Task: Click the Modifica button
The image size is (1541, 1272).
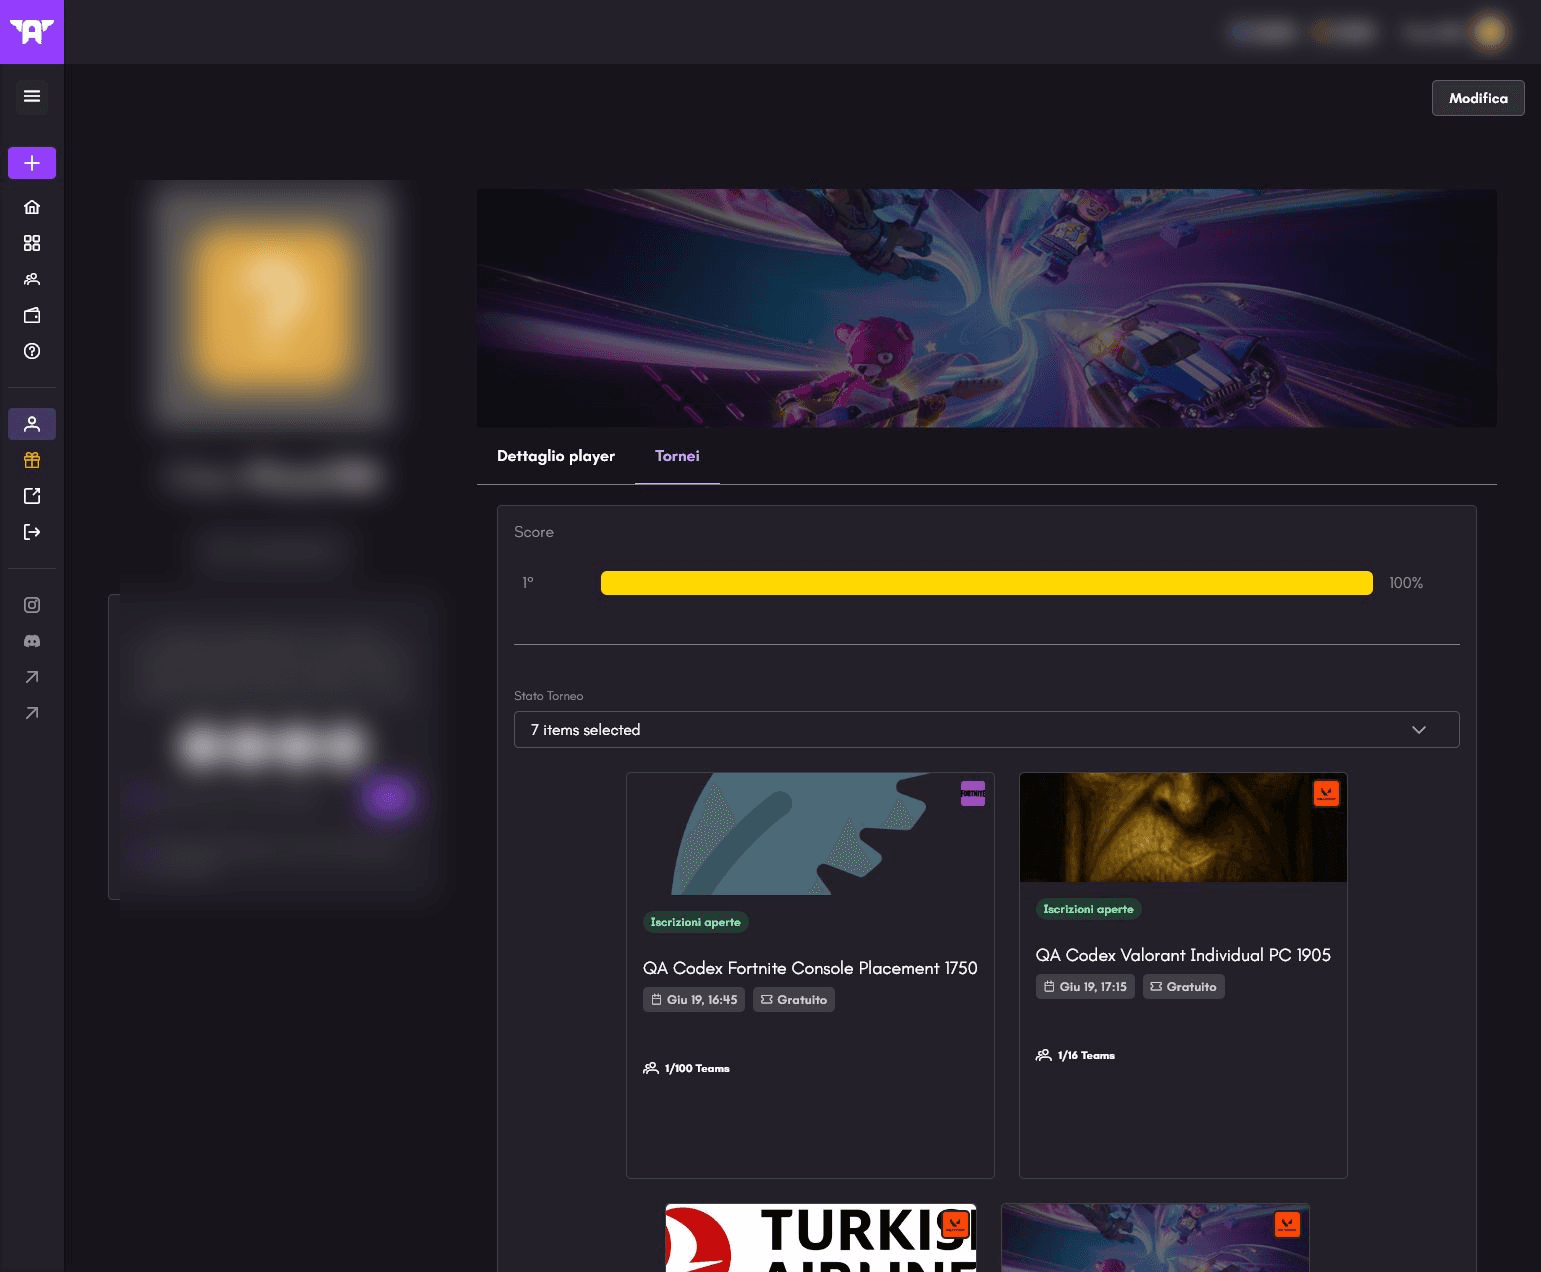Action: pyautogui.click(x=1478, y=98)
